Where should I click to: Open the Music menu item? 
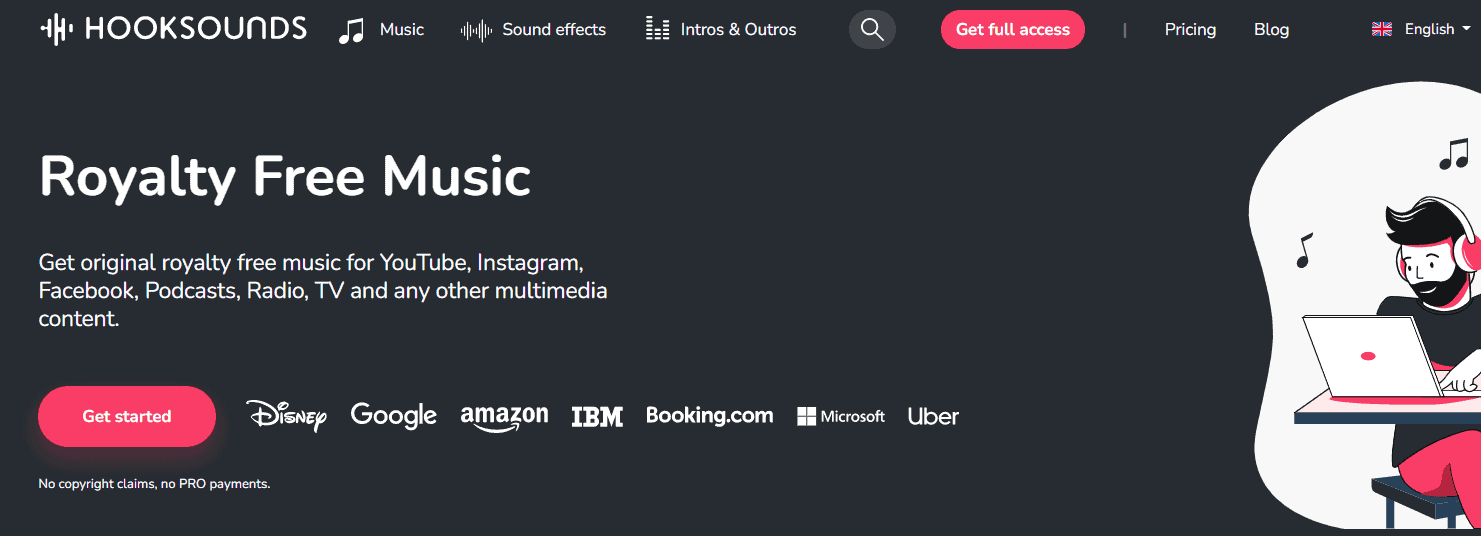[402, 30]
